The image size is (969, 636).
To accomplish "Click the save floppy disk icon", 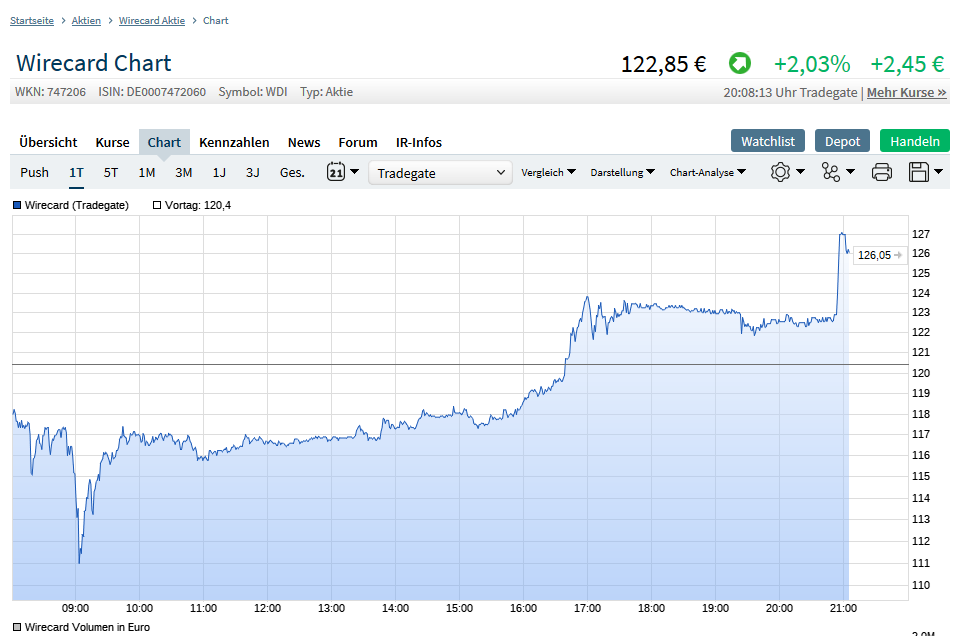I will pyautogui.click(x=919, y=172).
